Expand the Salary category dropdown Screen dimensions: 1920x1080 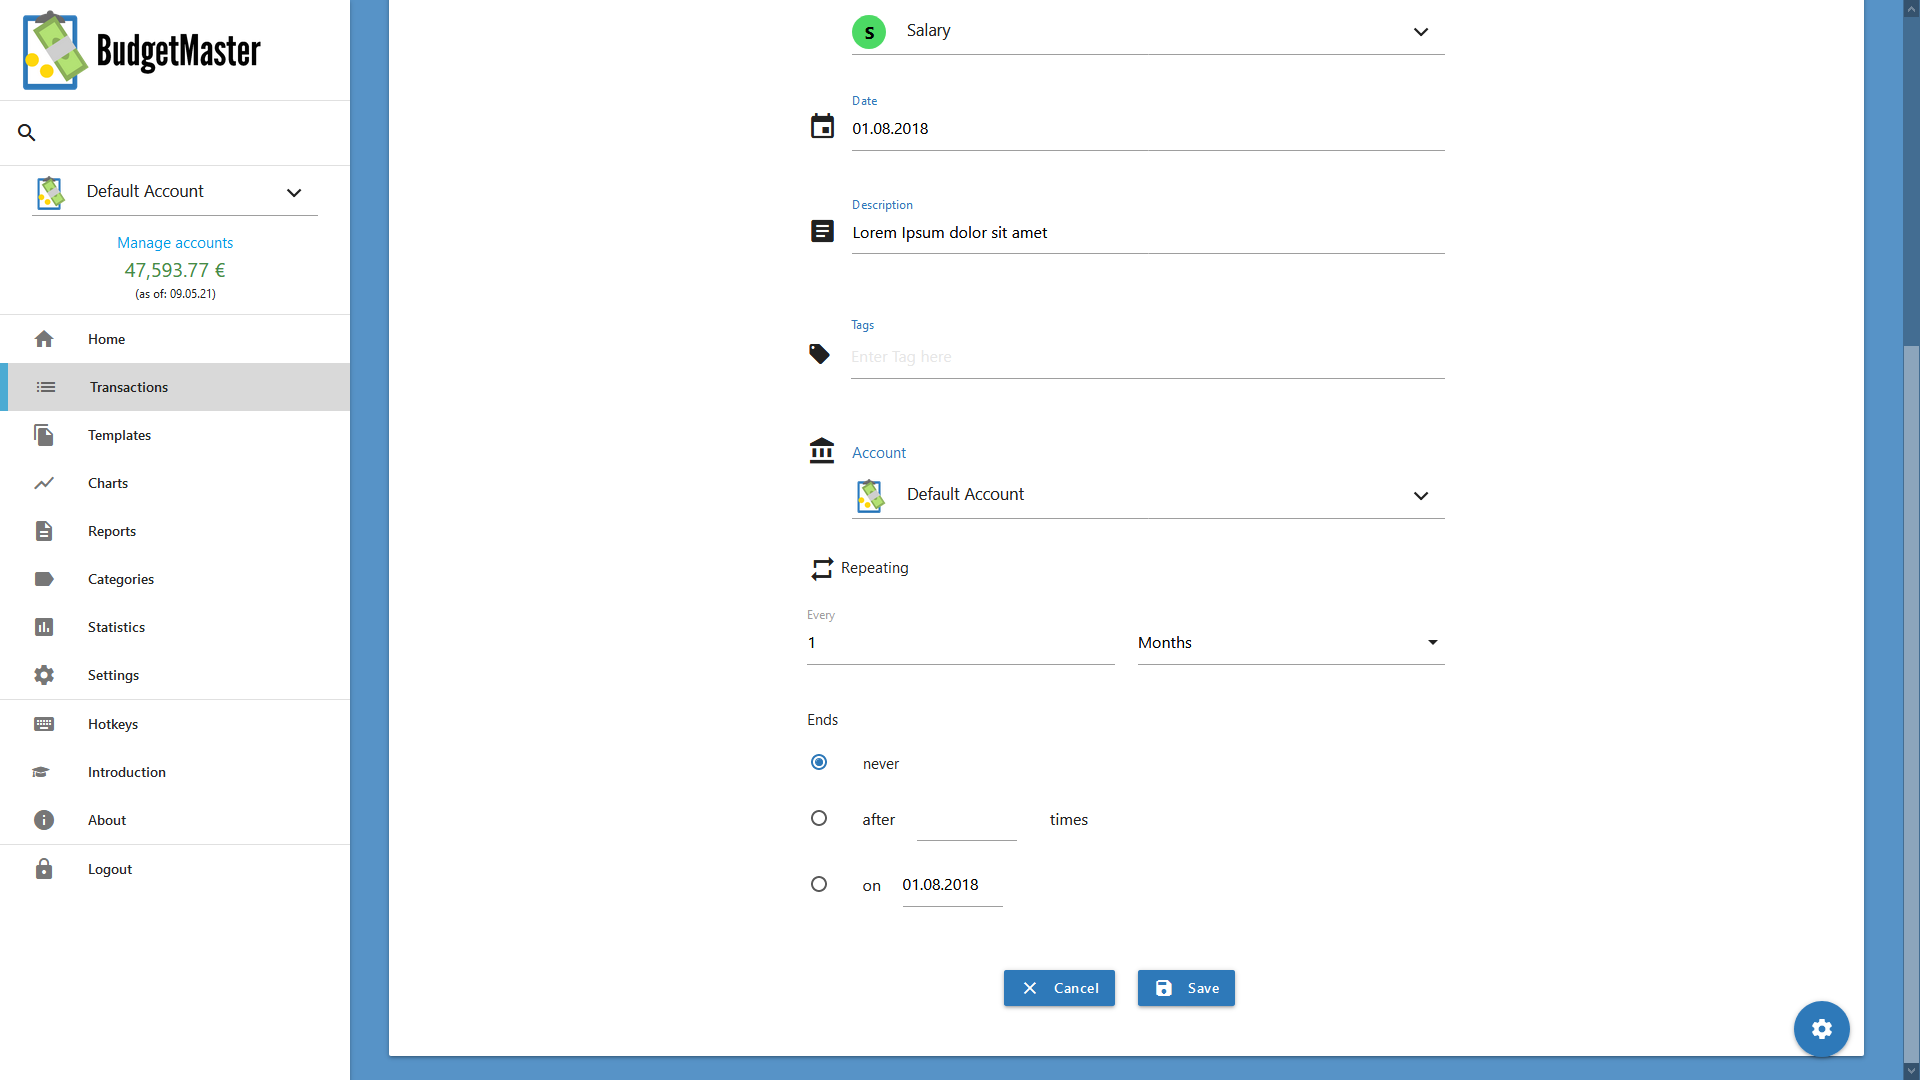1148,32
